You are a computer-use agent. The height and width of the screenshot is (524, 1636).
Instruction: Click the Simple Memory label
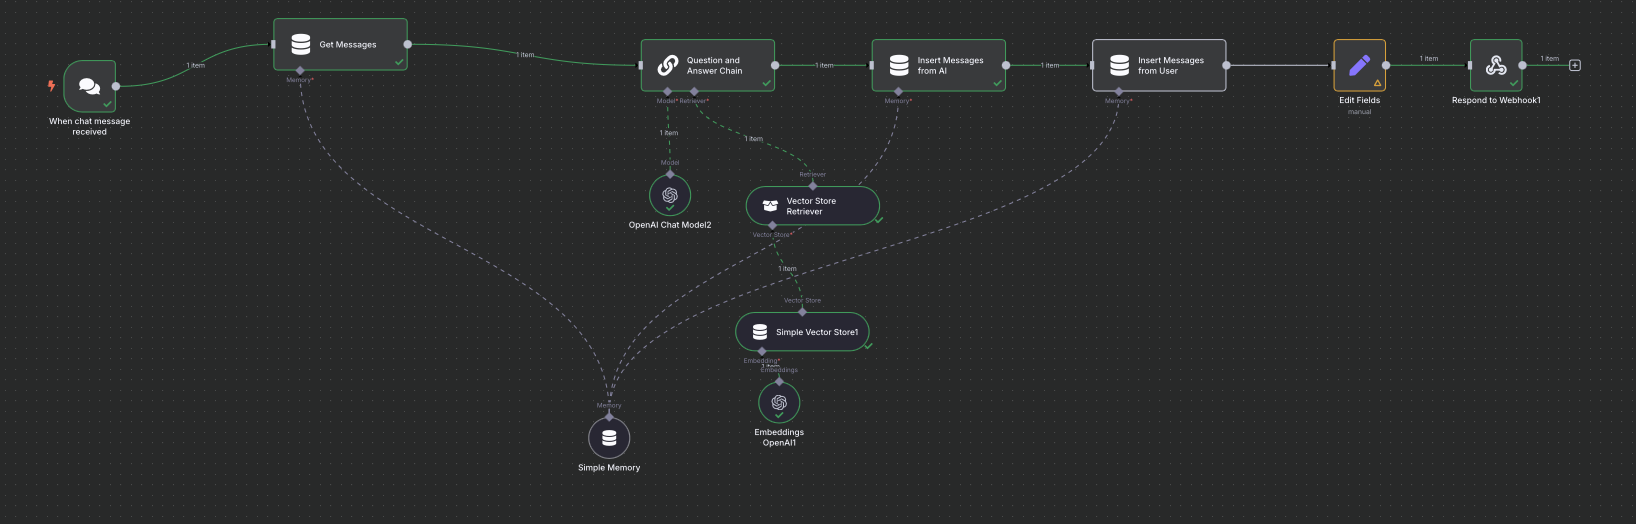point(609,467)
